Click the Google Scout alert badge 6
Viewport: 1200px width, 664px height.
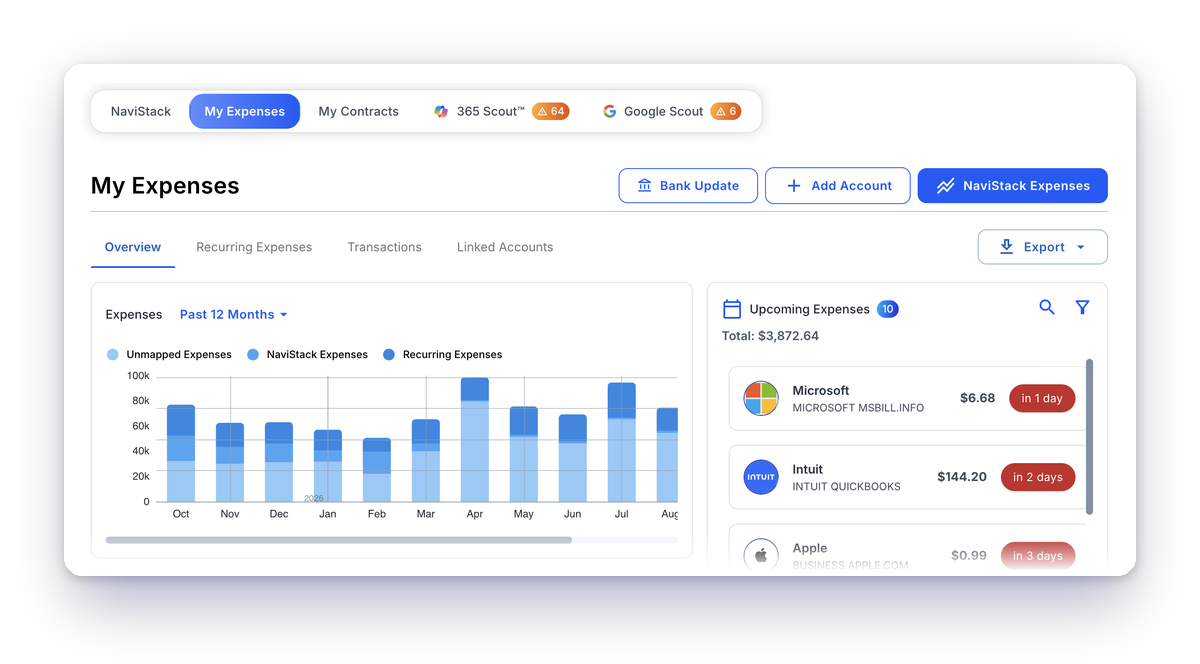point(726,111)
